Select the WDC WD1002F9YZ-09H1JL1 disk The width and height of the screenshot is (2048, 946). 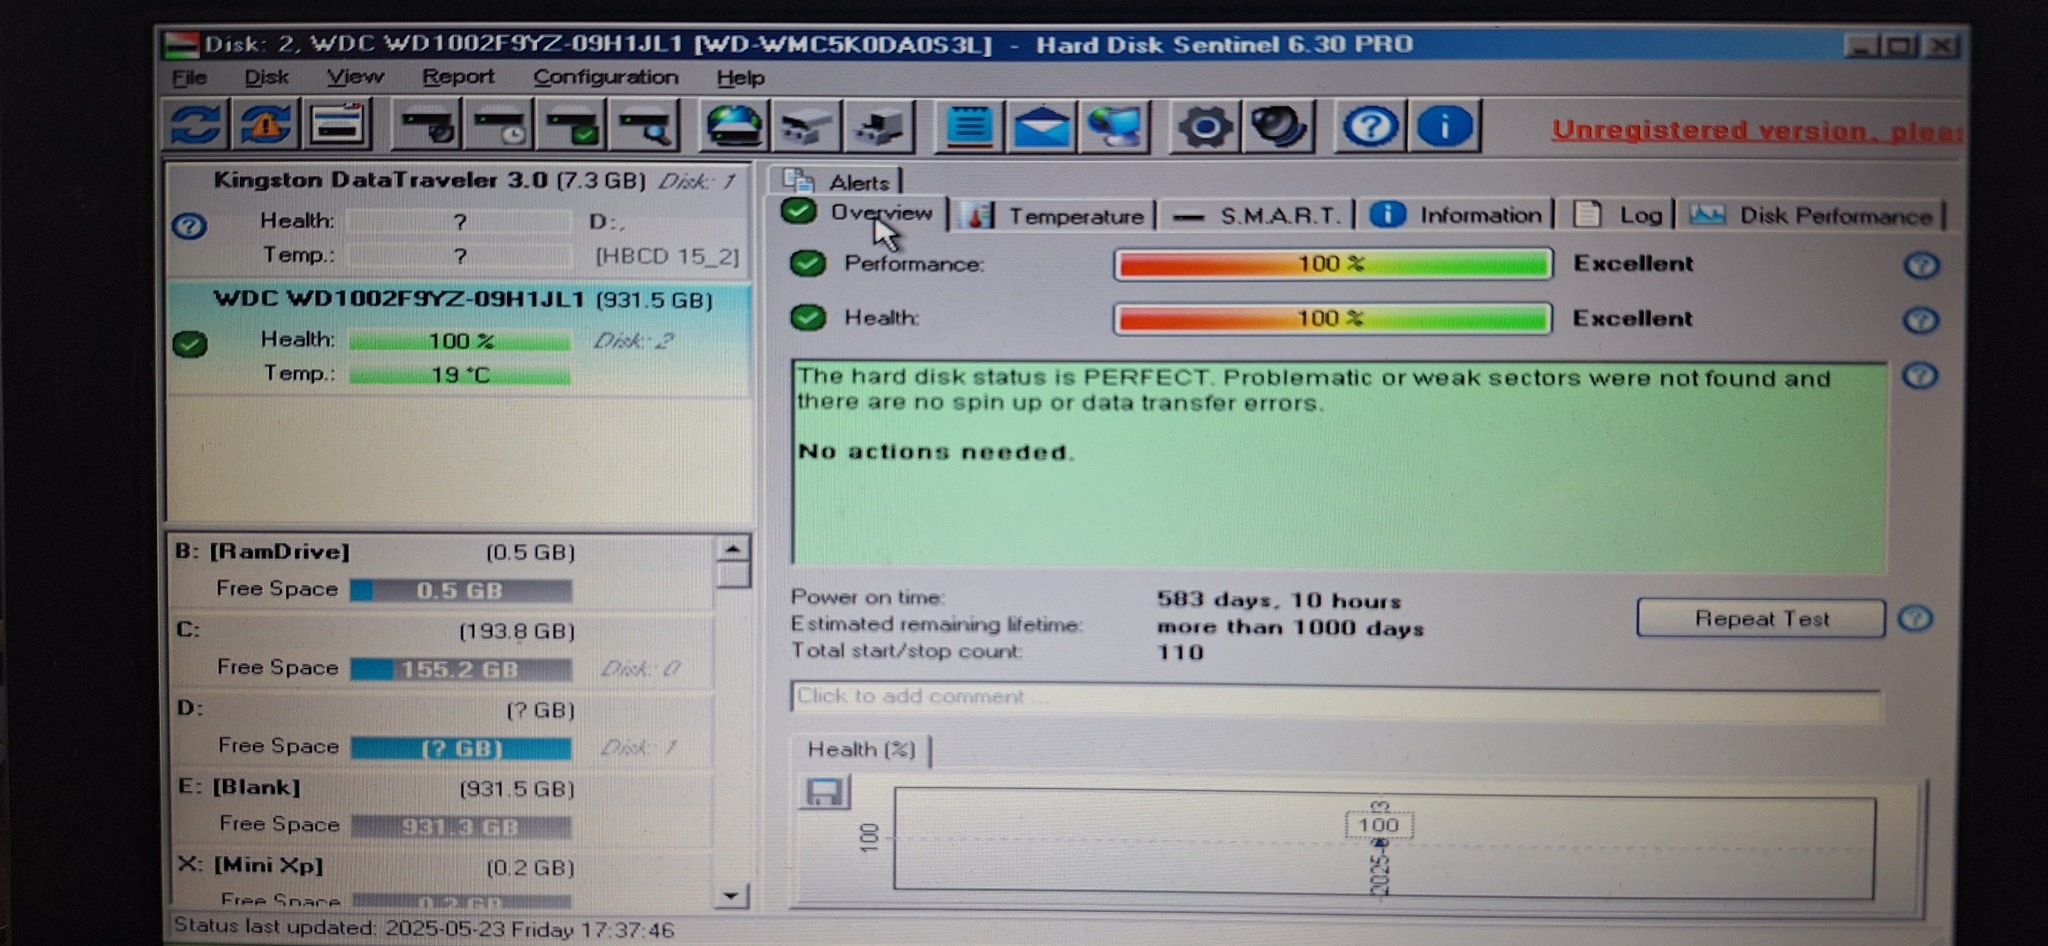coord(459,340)
